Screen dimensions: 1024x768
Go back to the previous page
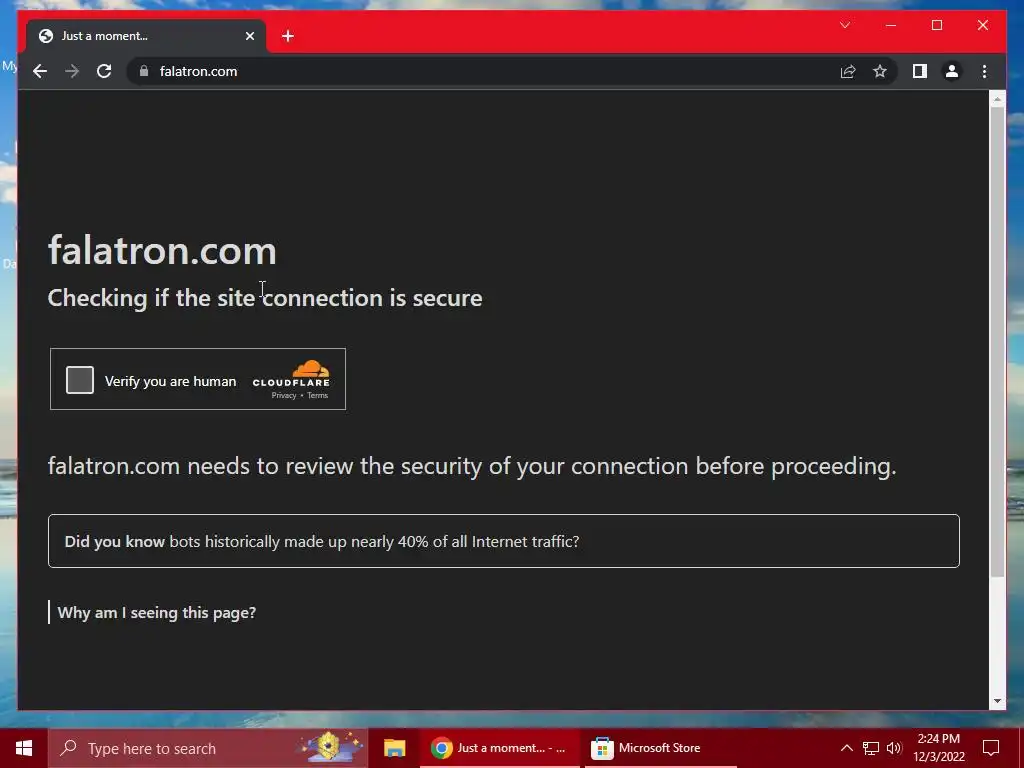pos(40,71)
